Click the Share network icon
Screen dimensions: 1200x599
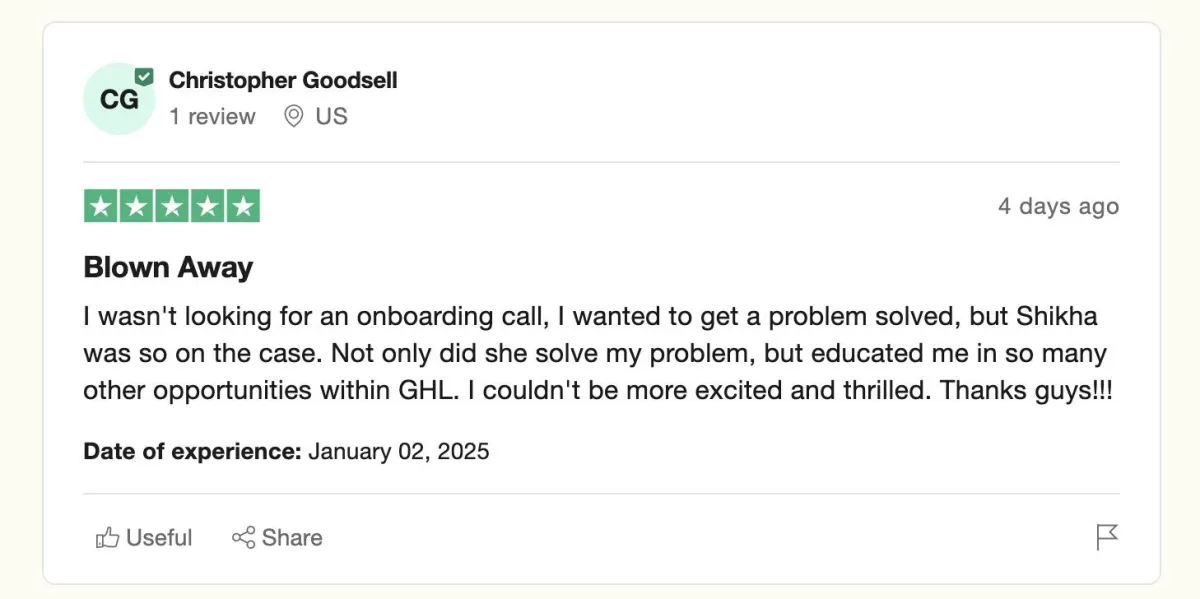[243, 538]
